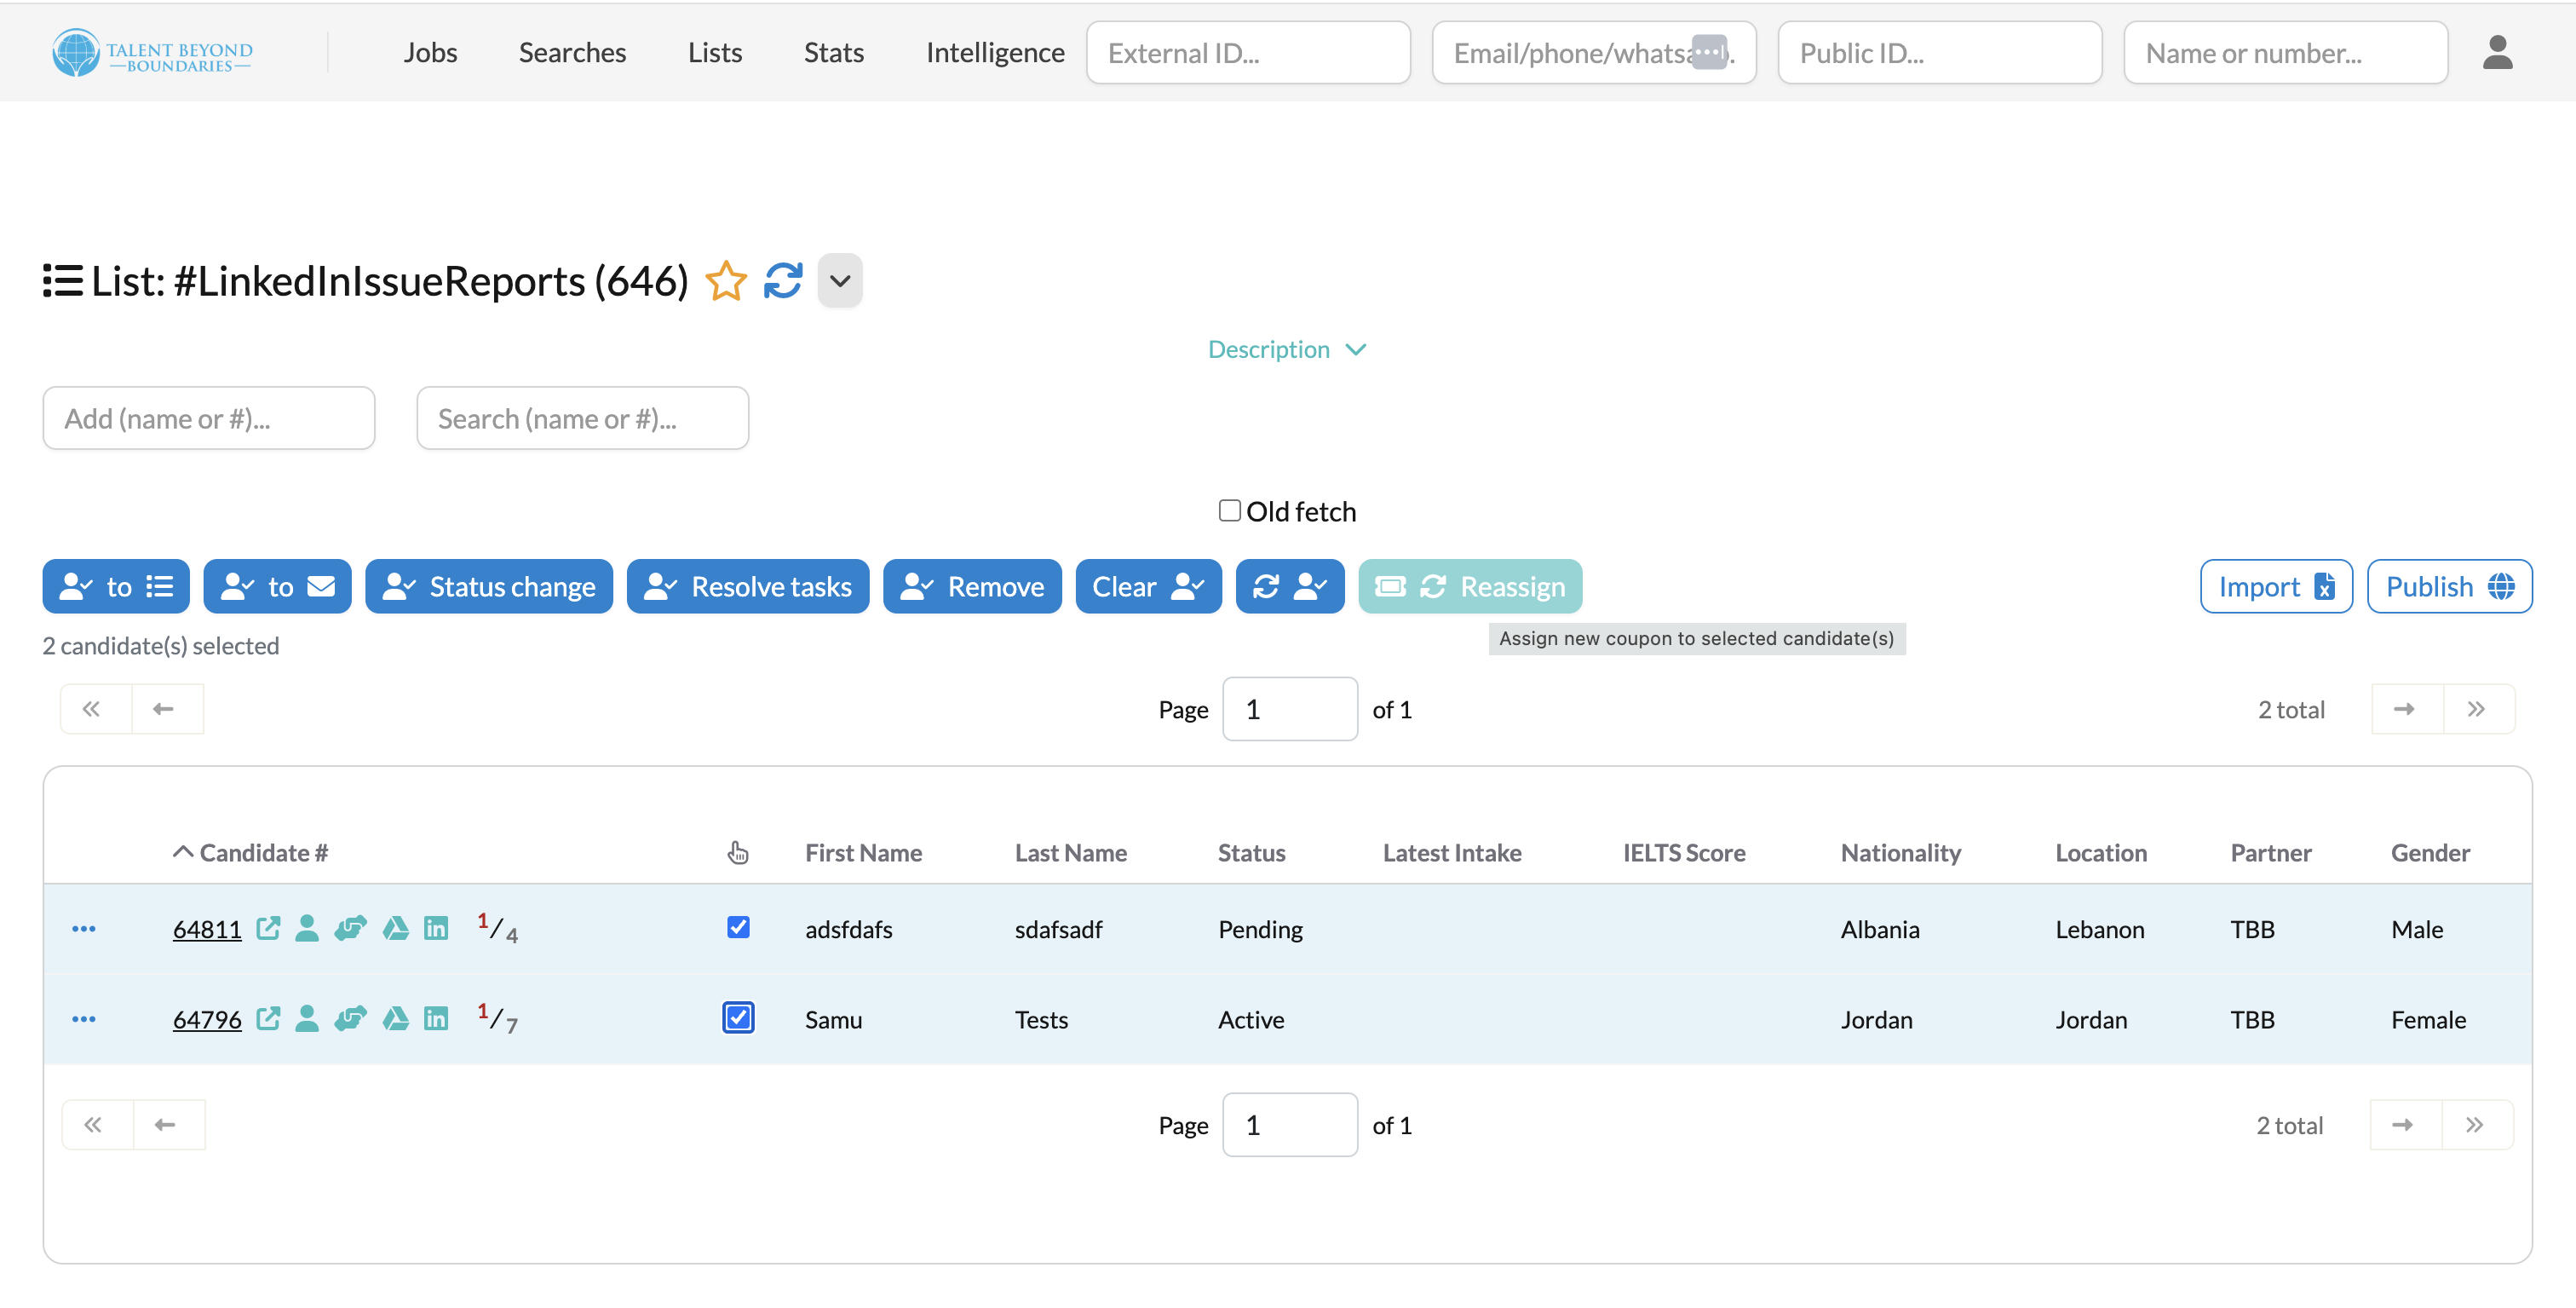The width and height of the screenshot is (2576, 1308).
Task: Focus the Name or number search field
Action: tap(2285, 52)
